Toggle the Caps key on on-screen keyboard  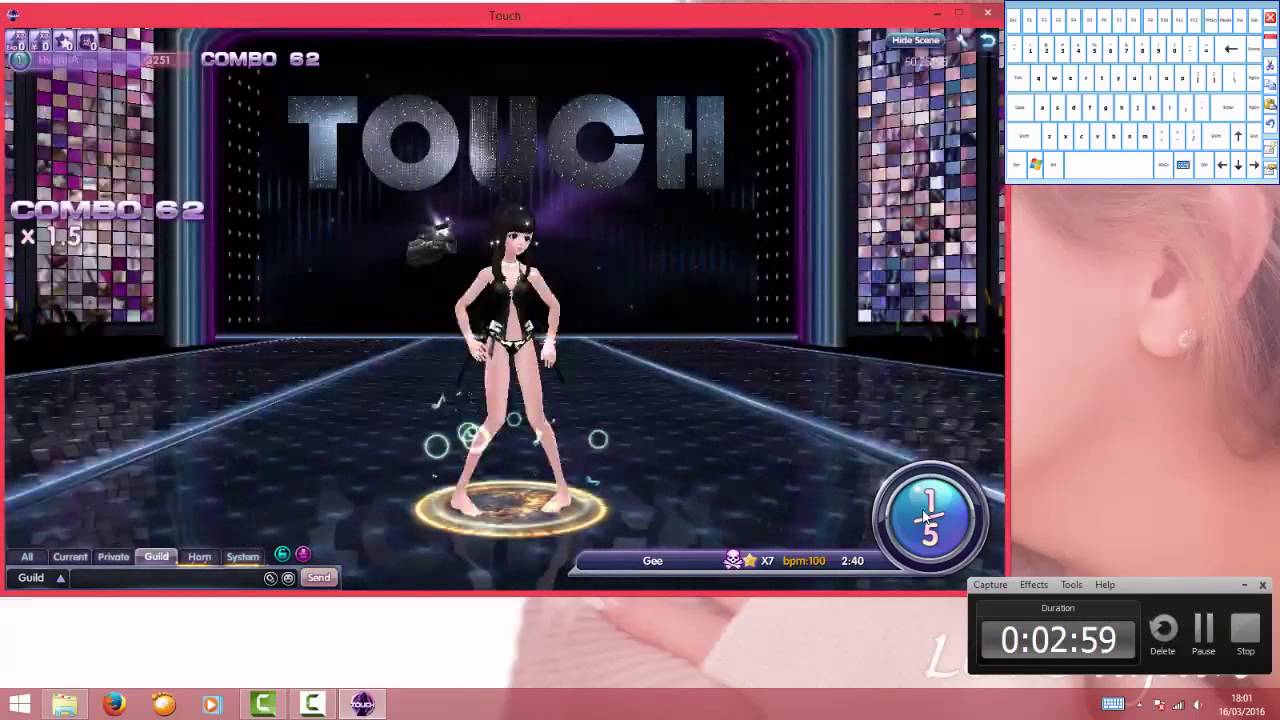coord(1020,107)
